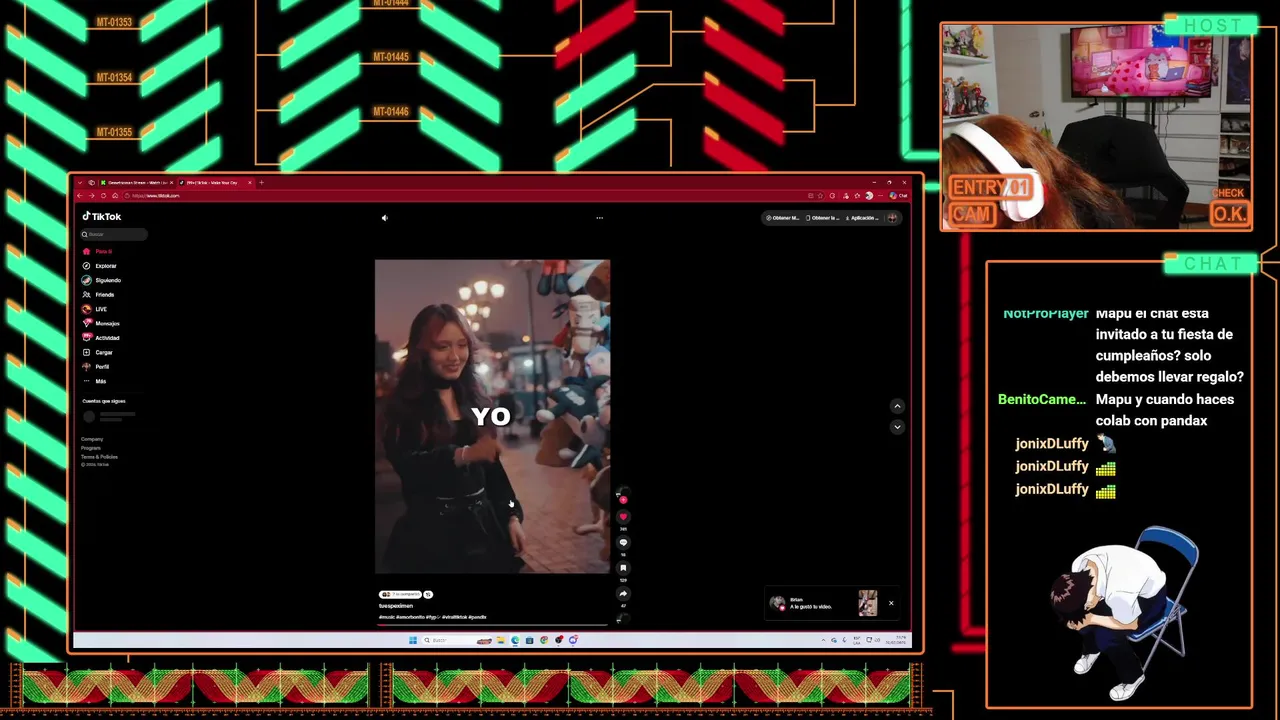This screenshot has height=720, width=1280.
Task: Open the video three-dot options menu
Action: point(599,218)
